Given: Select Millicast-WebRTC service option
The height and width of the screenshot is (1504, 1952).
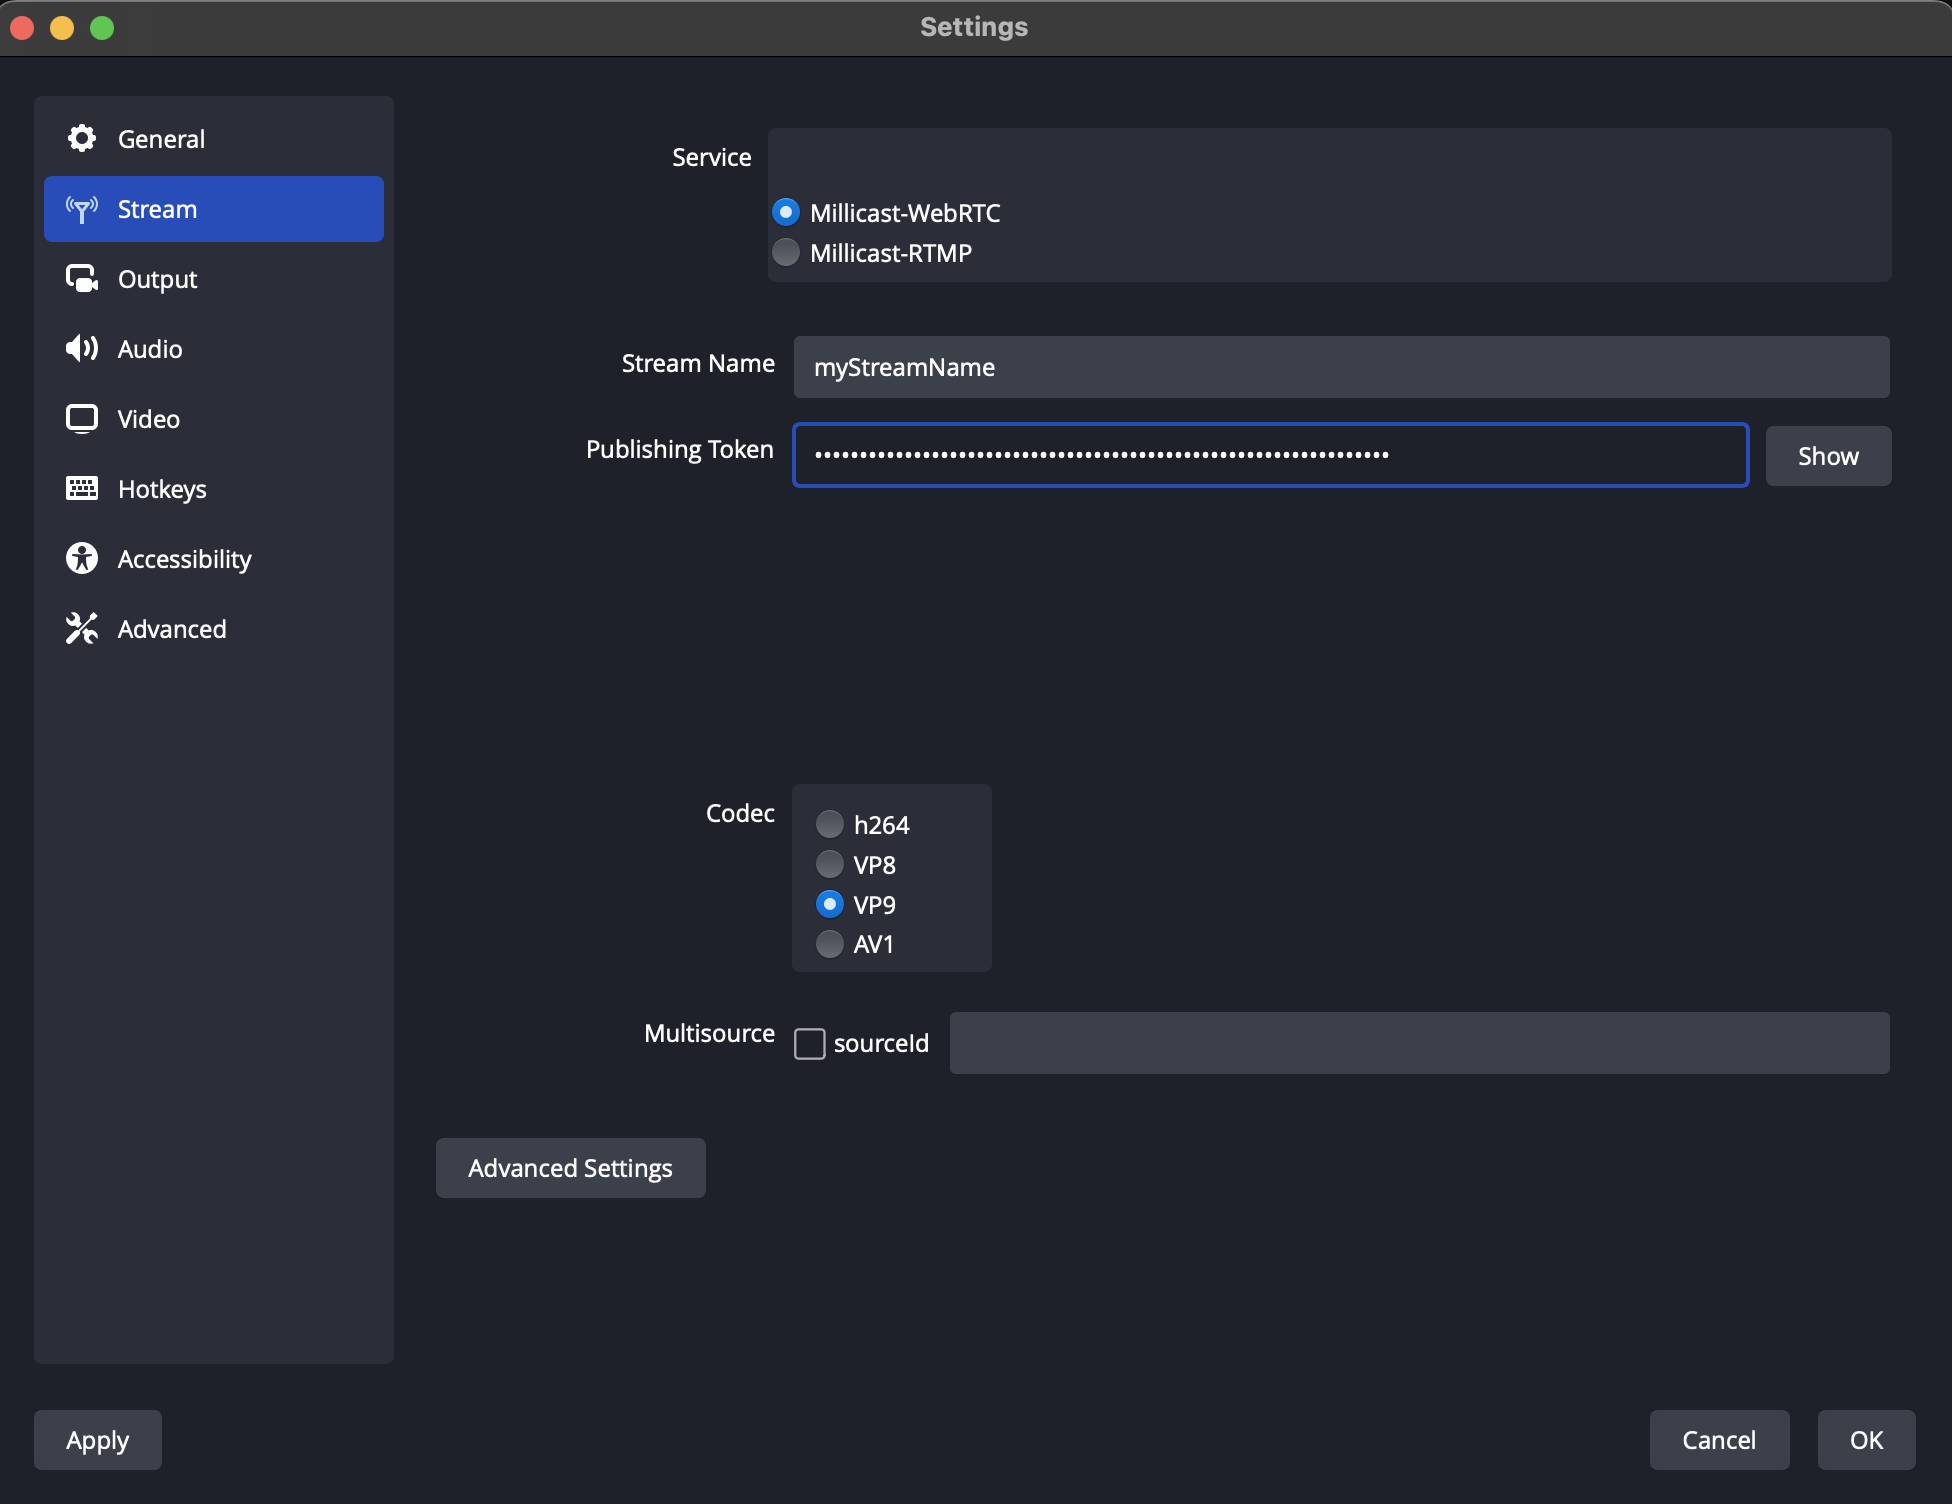Looking at the screenshot, I should 787,213.
